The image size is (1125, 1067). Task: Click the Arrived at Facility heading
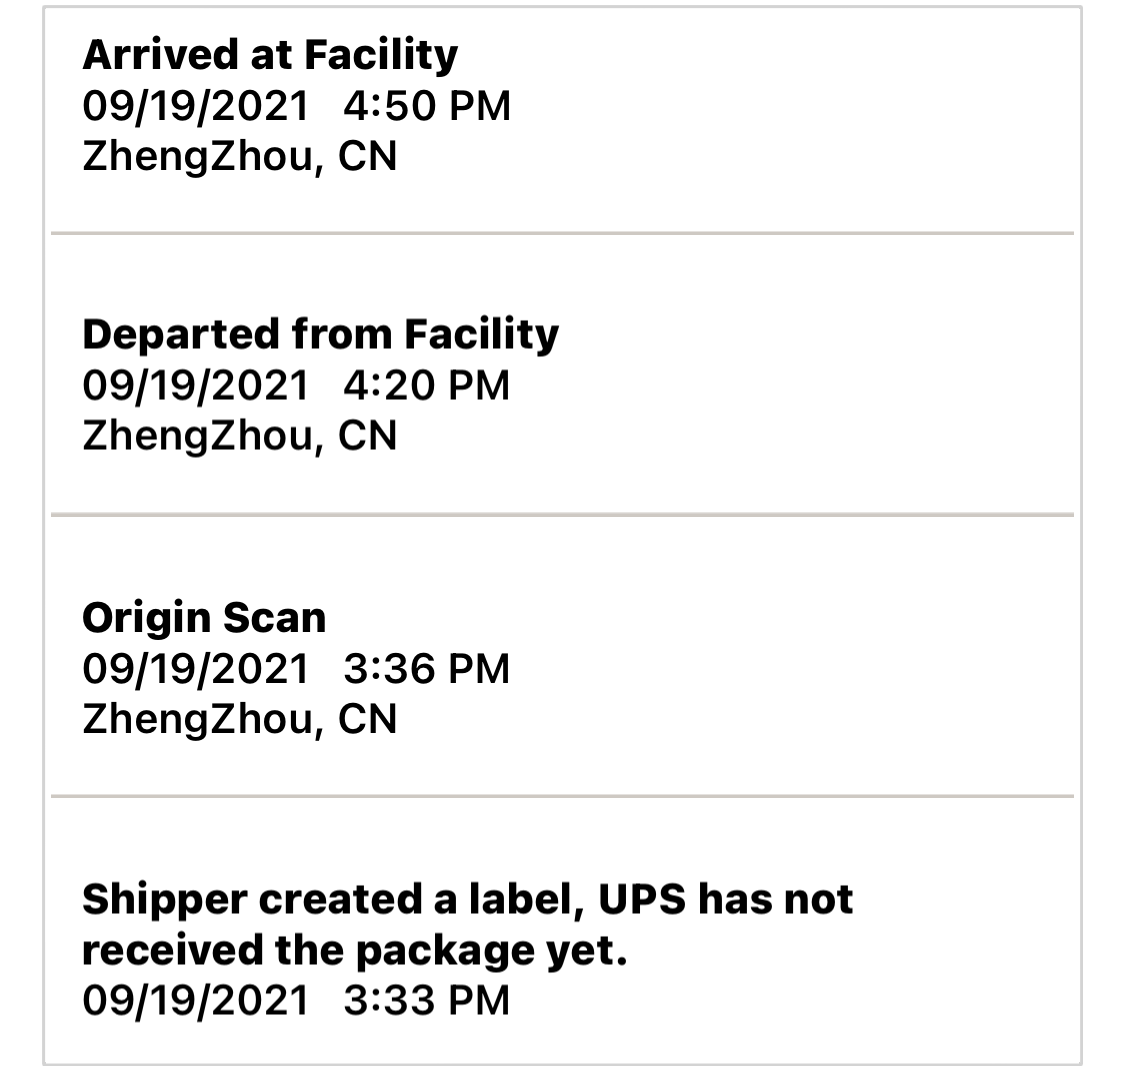point(270,55)
